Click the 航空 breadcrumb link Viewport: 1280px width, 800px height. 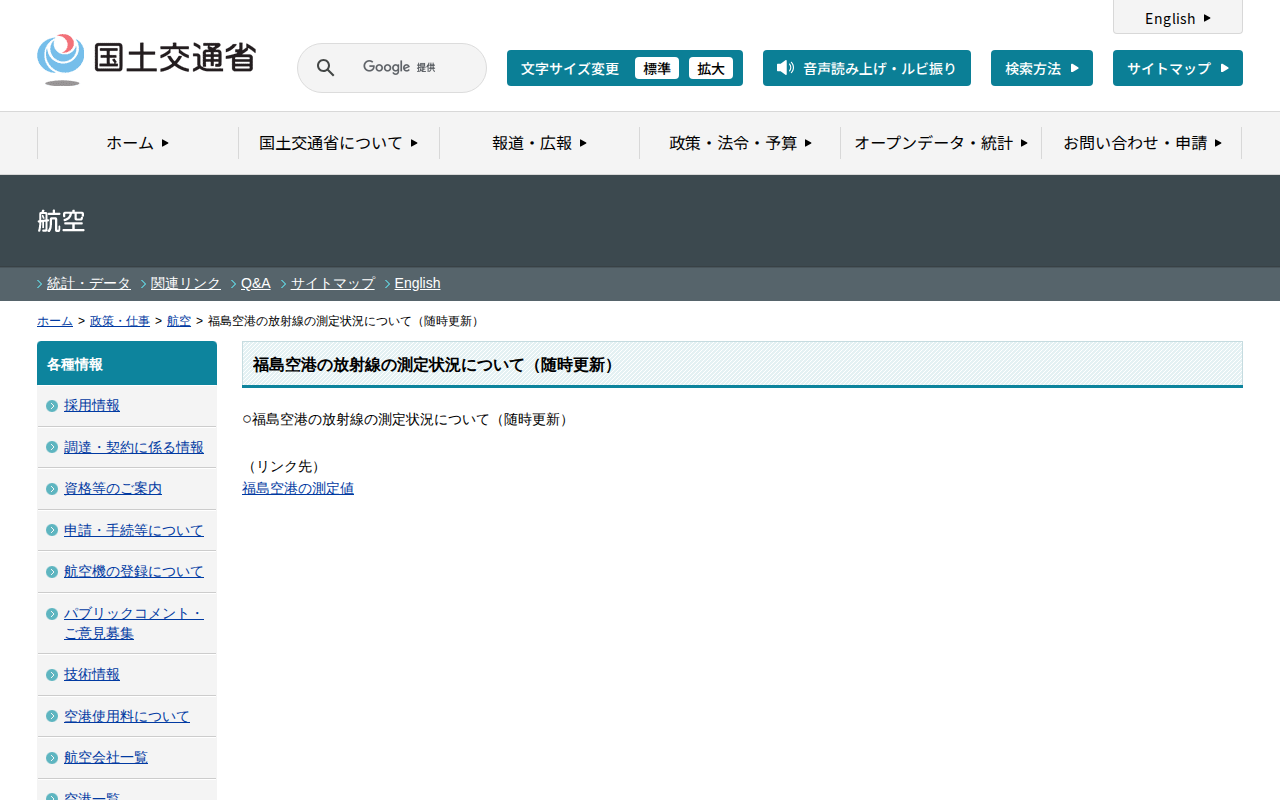click(179, 321)
